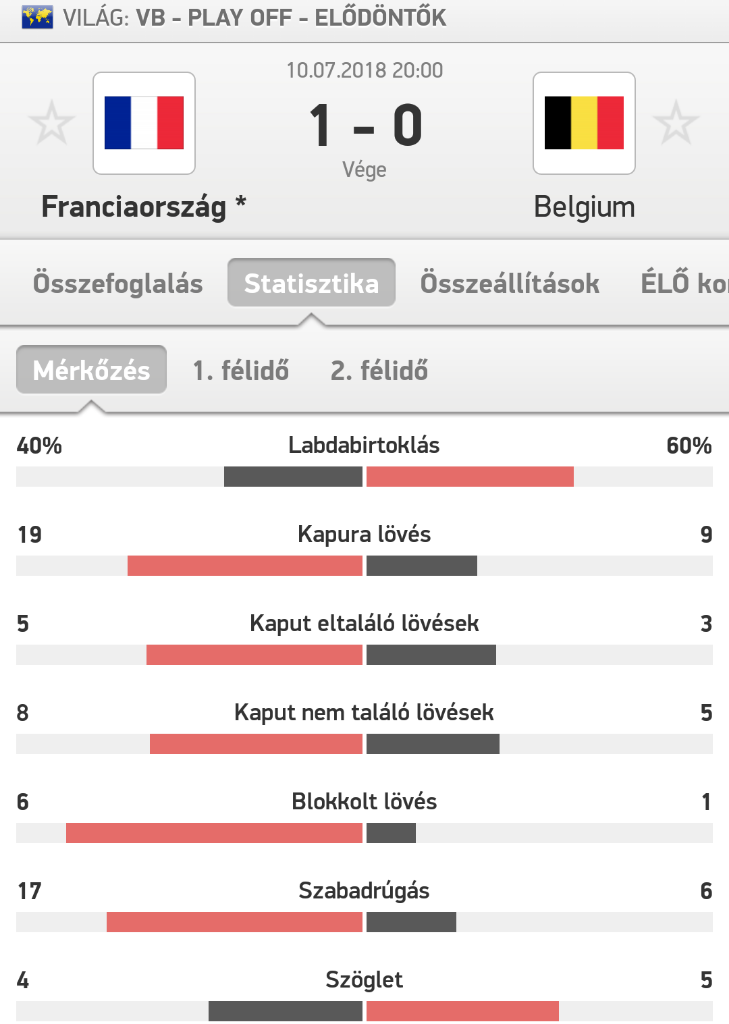This screenshot has height=1024, width=729.
Task: Click the Blokkolt lövés stat bar
Action: [364, 833]
